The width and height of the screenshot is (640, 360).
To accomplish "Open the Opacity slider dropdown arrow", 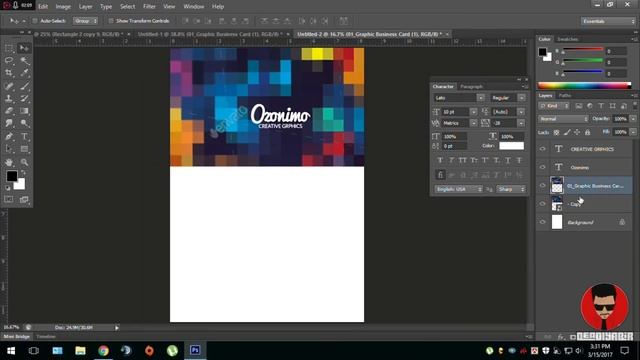I will click(633, 119).
